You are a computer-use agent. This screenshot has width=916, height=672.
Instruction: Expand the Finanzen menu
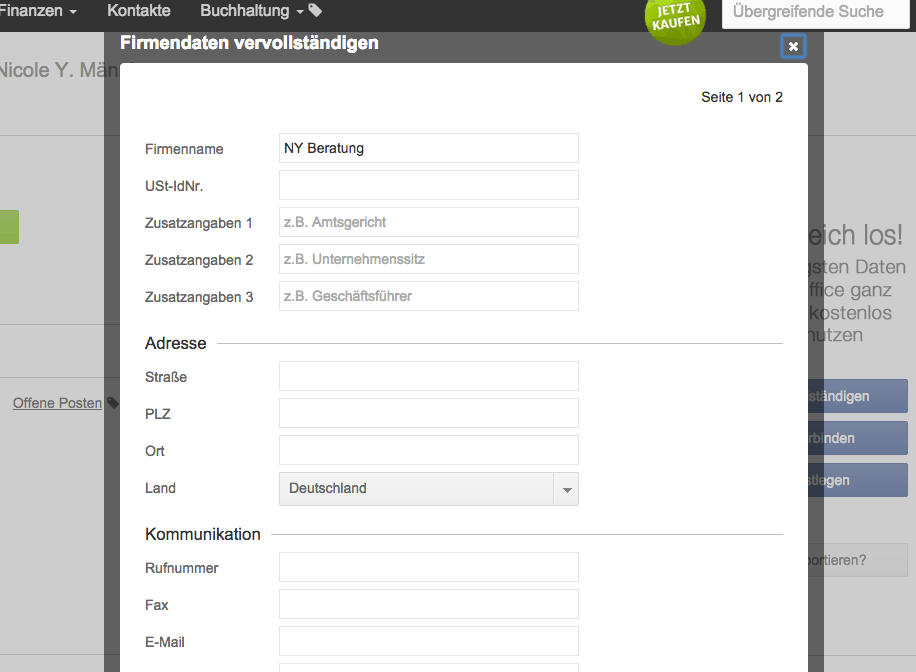(38, 11)
